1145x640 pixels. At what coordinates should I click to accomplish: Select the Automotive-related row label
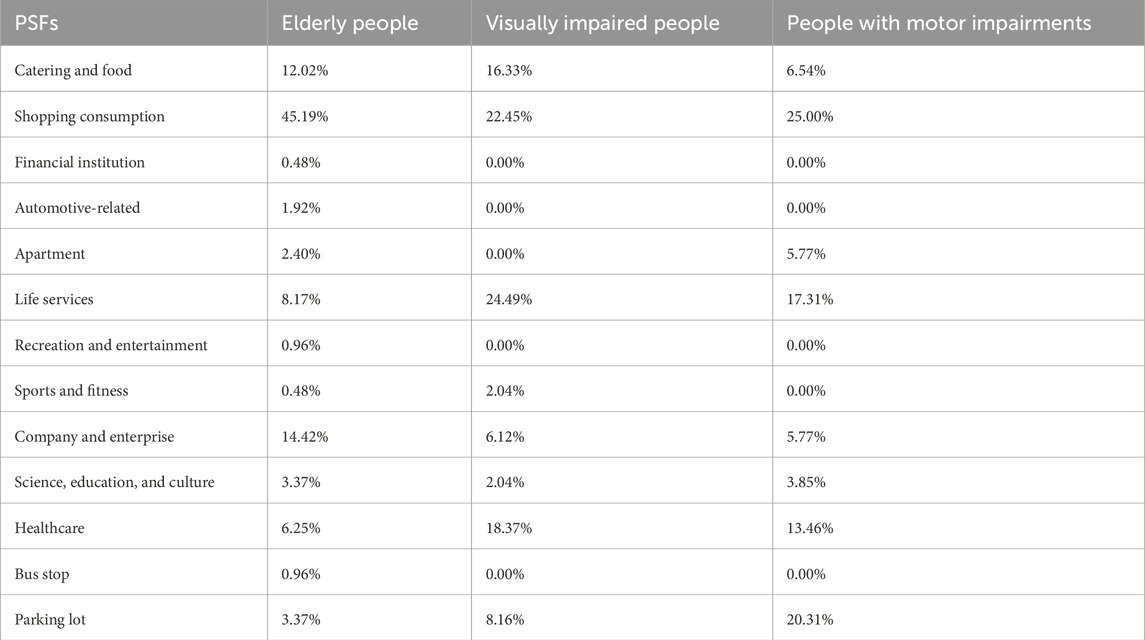pos(77,208)
